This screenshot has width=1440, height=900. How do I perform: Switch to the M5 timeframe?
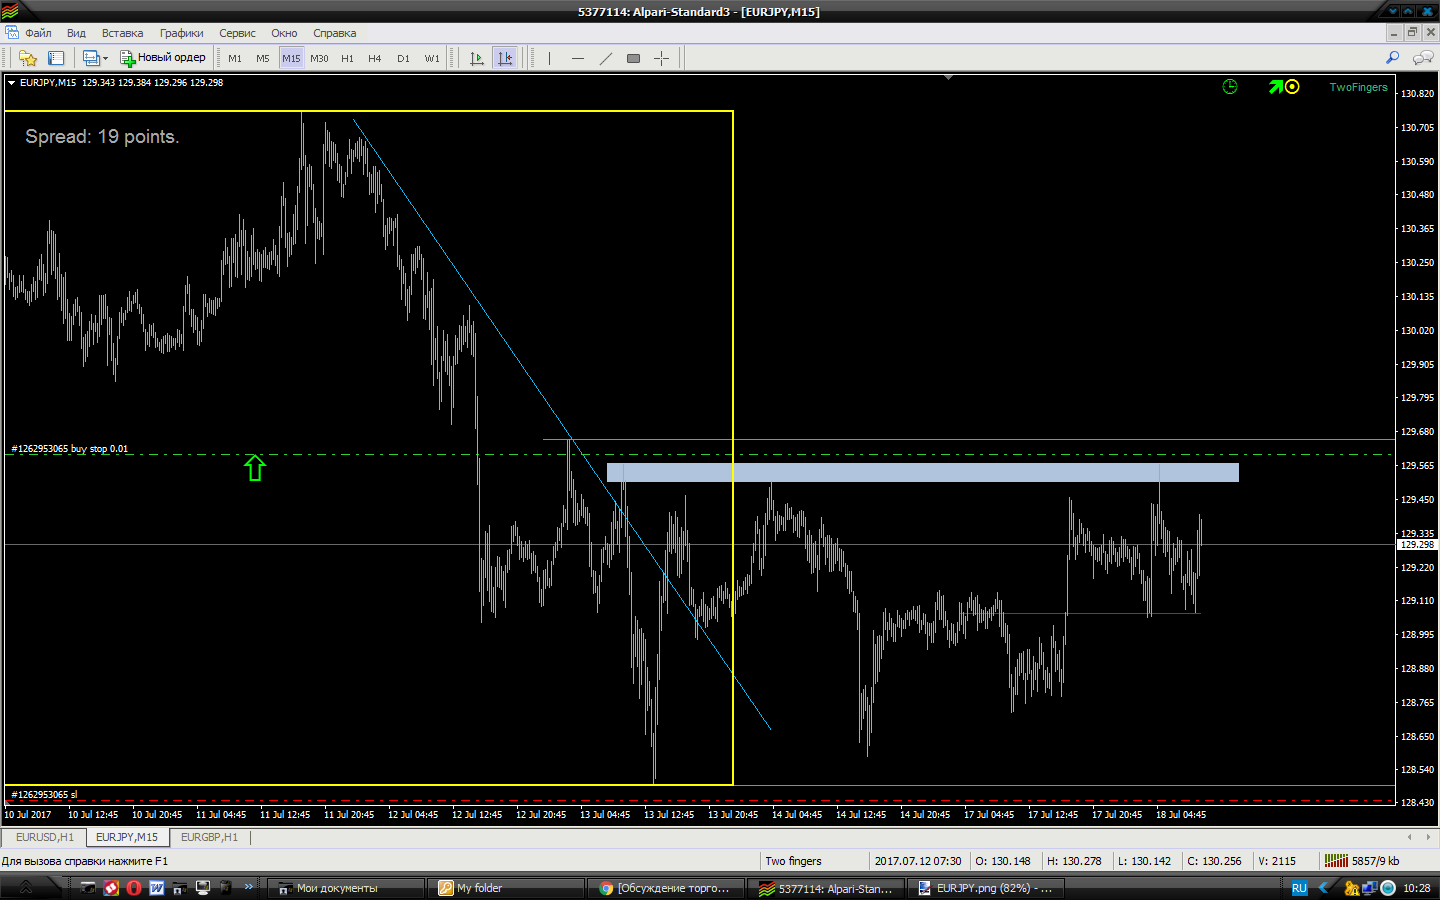[x=263, y=58]
